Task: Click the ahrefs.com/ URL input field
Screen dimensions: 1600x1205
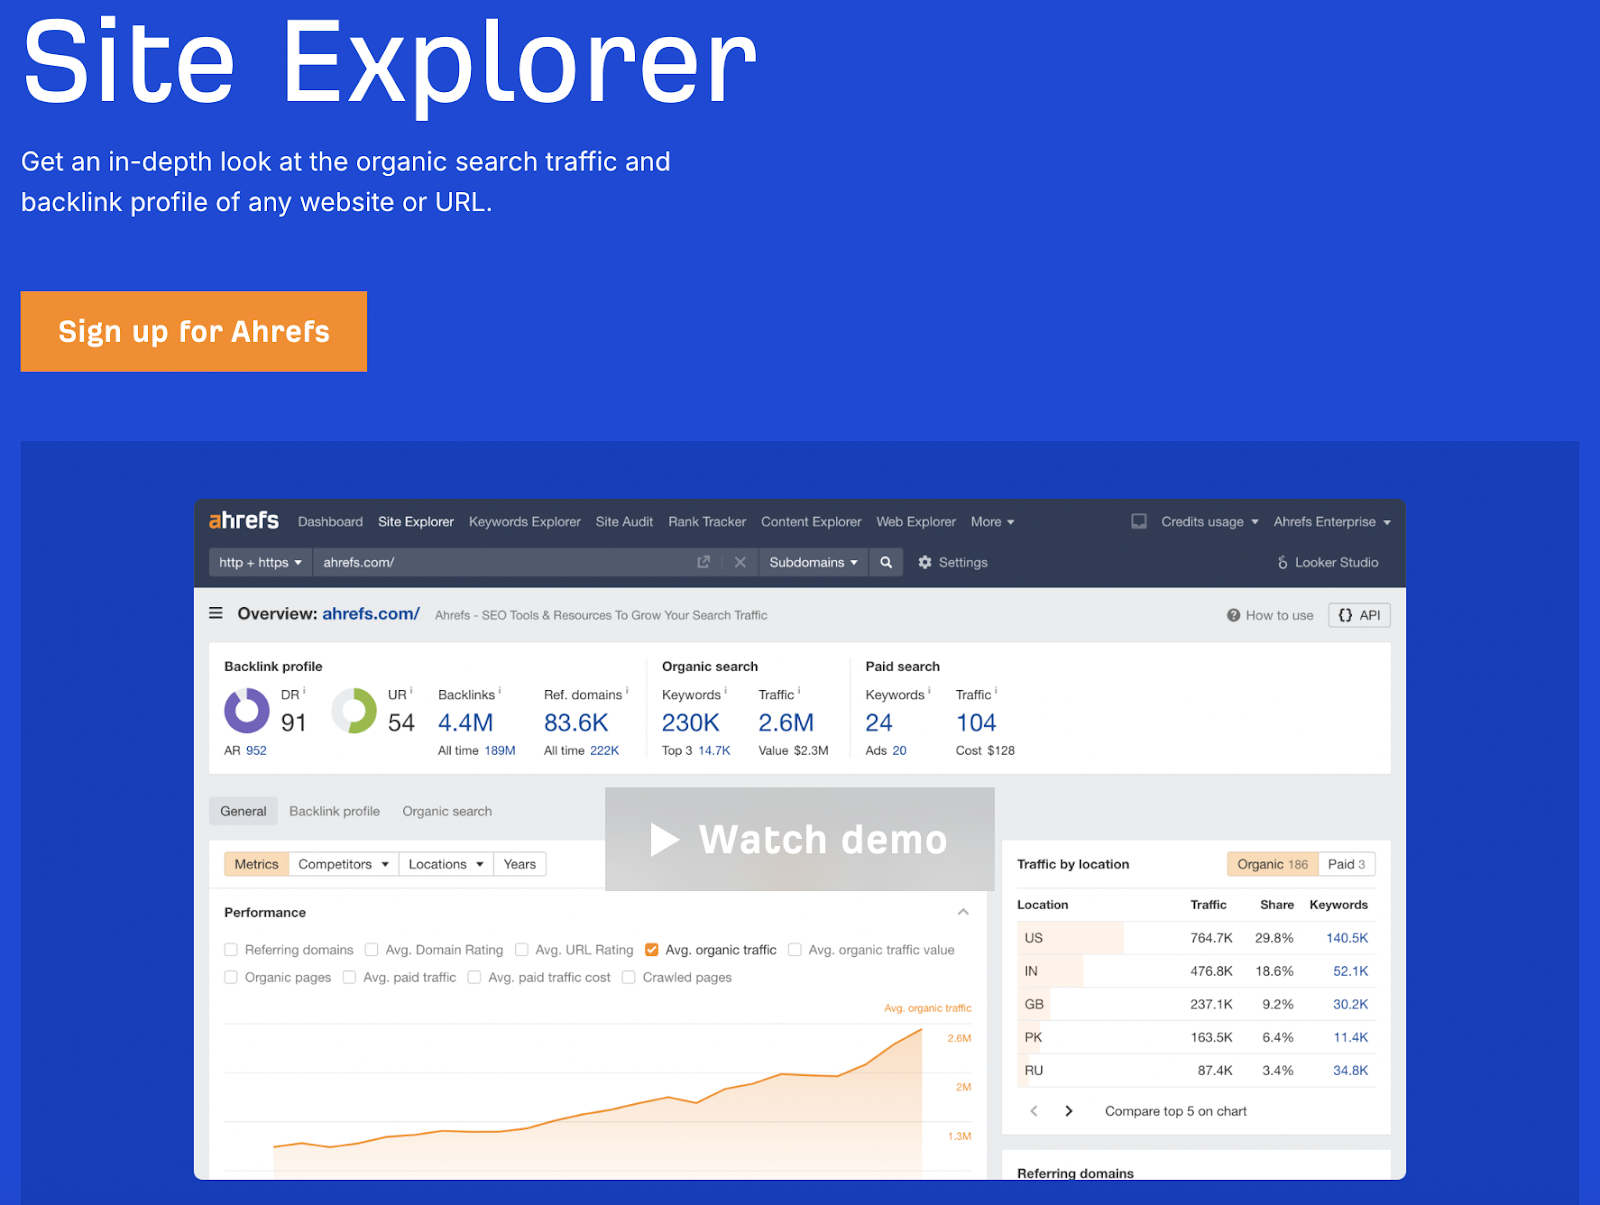Action: coord(503,563)
